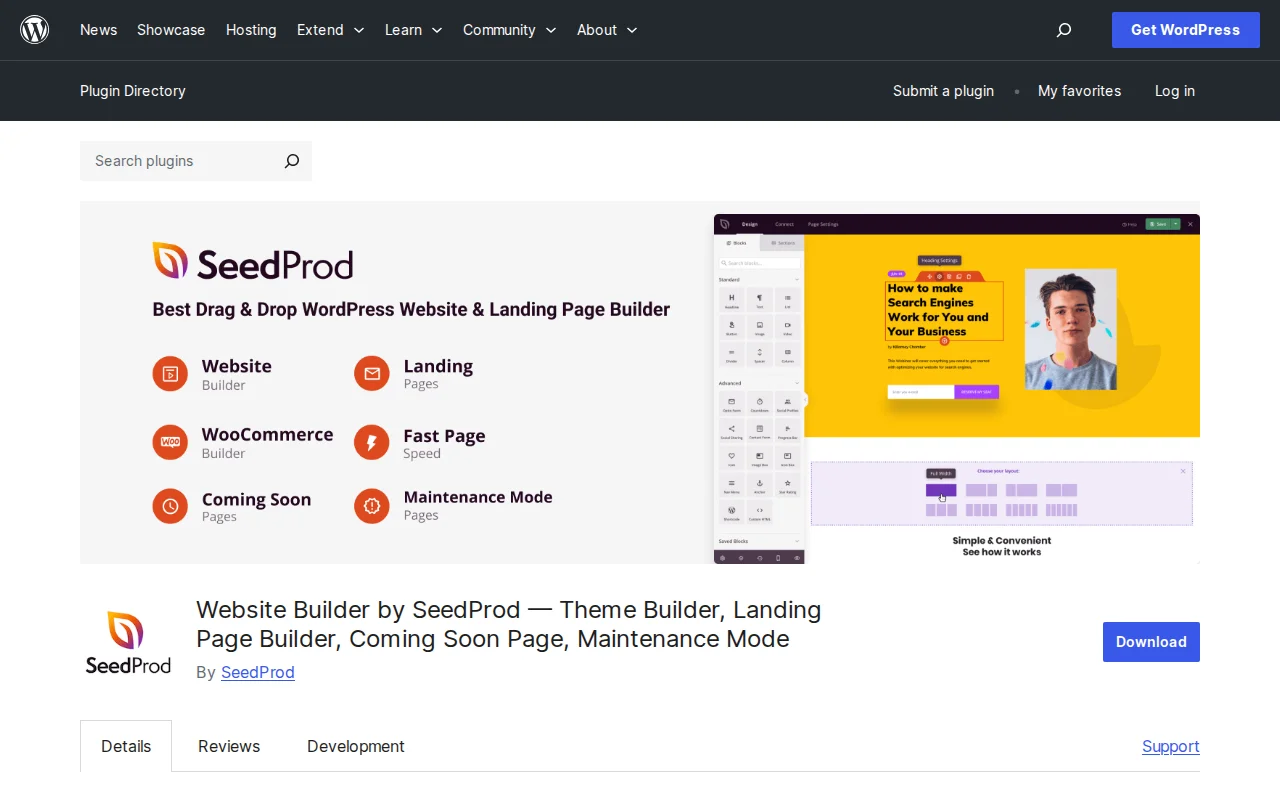1280x800 pixels.
Task: Click inside the Search plugins field
Action: tap(170, 161)
